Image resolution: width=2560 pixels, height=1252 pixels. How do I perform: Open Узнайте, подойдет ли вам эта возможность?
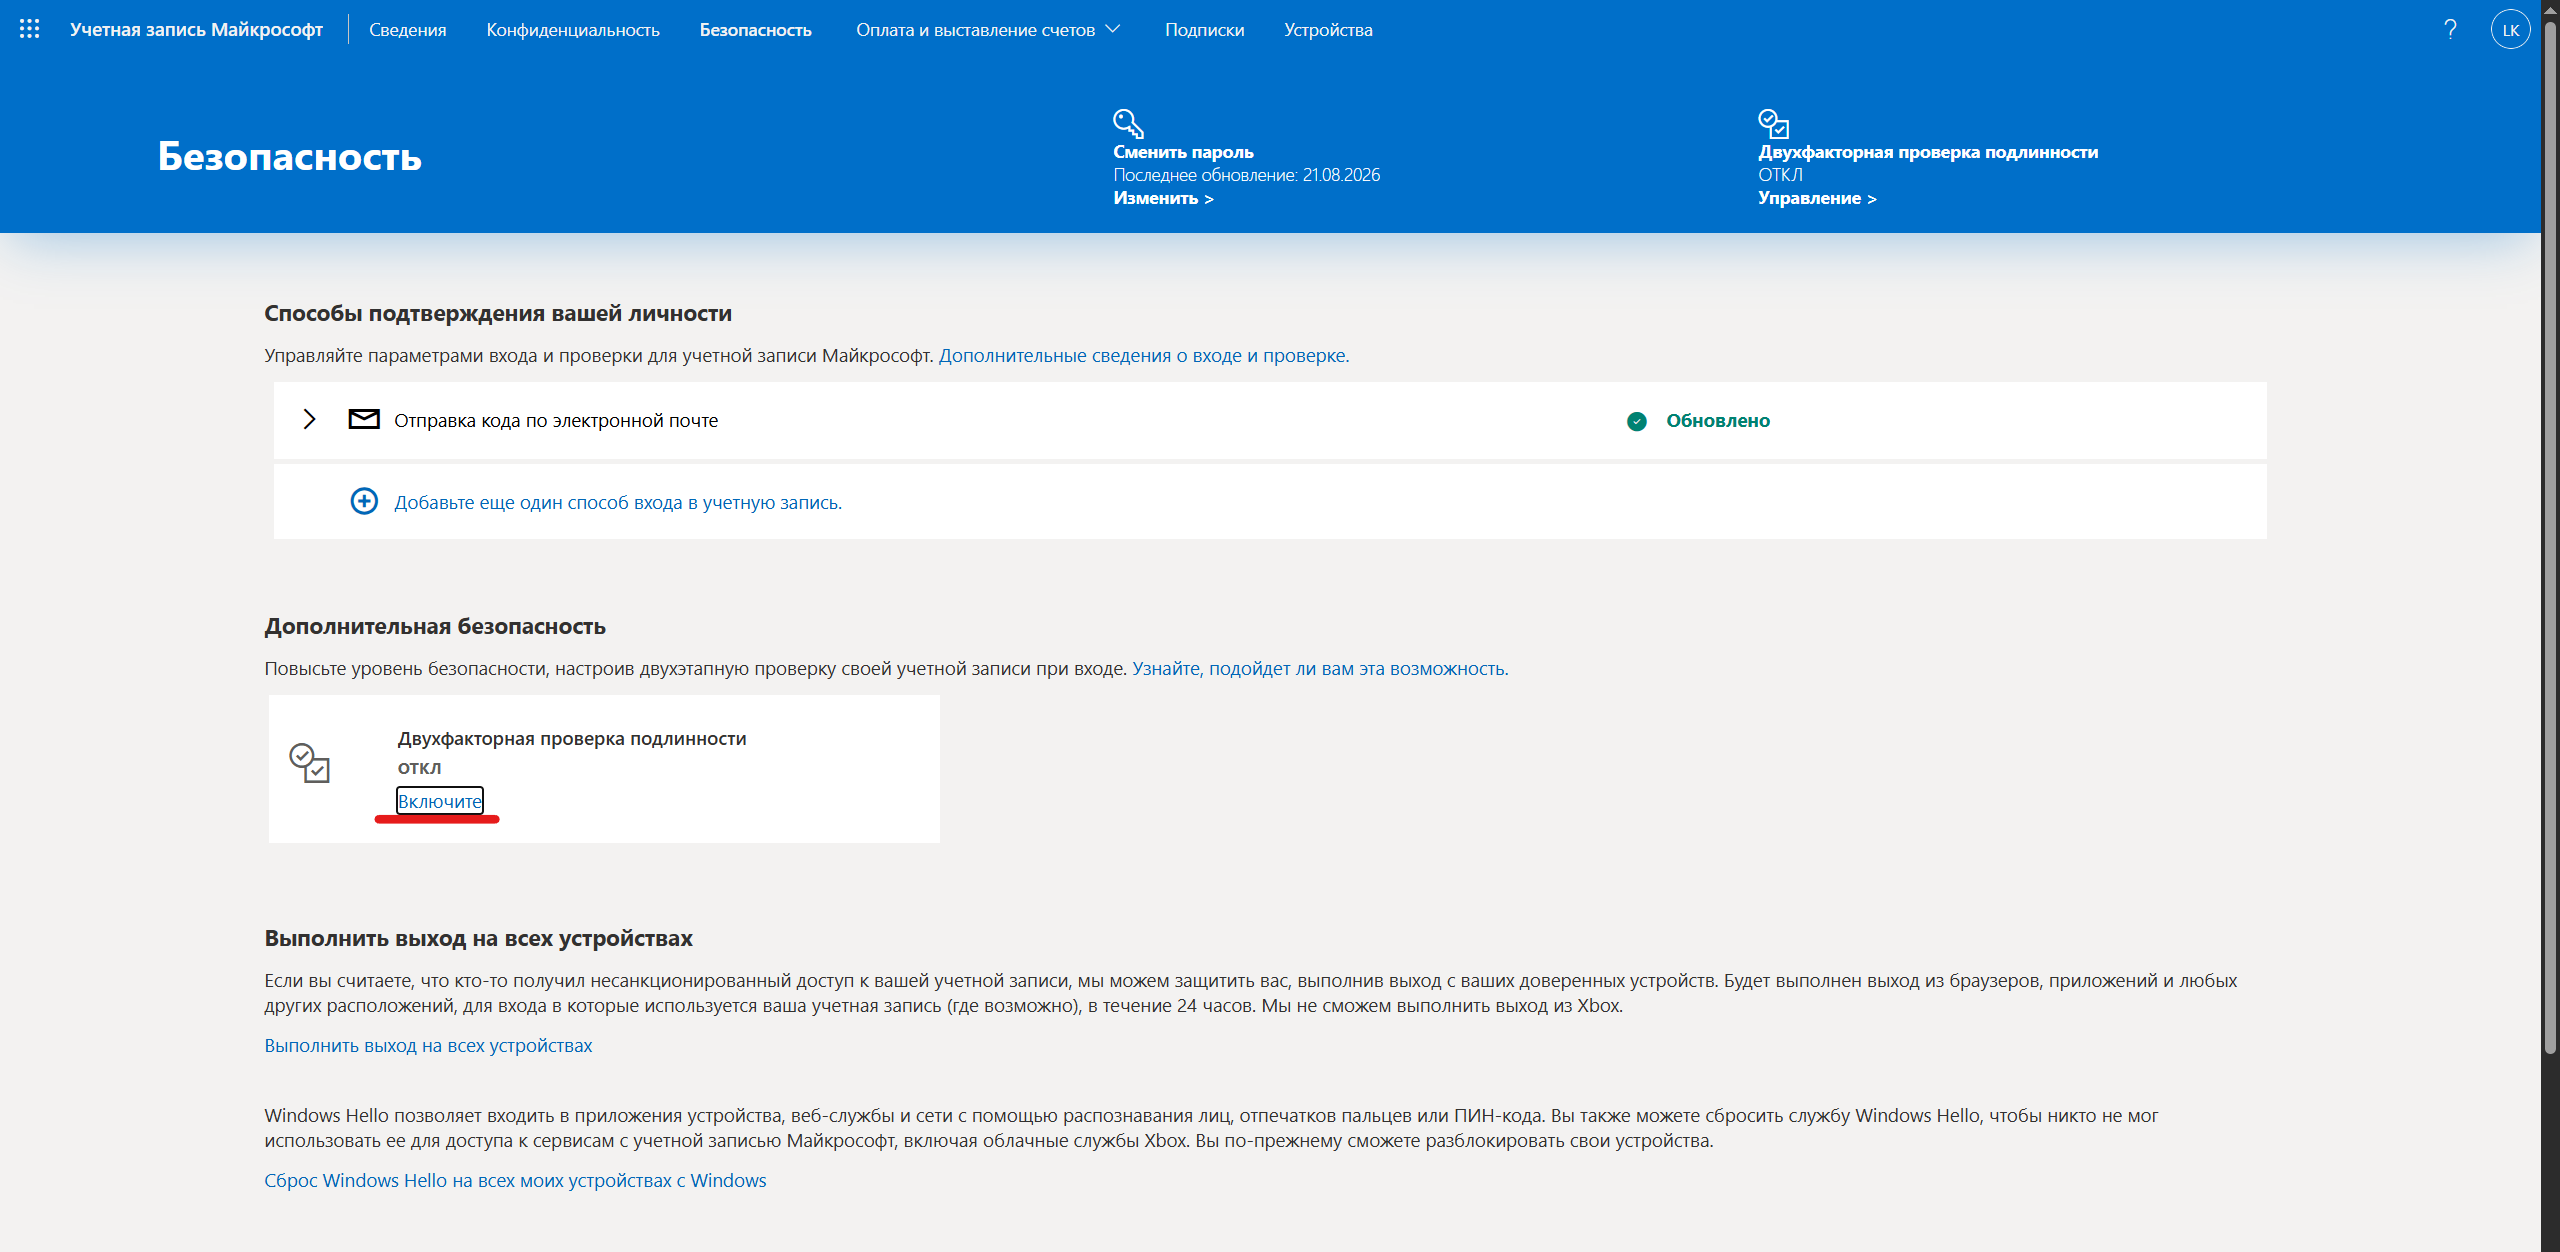click(x=1320, y=668)
